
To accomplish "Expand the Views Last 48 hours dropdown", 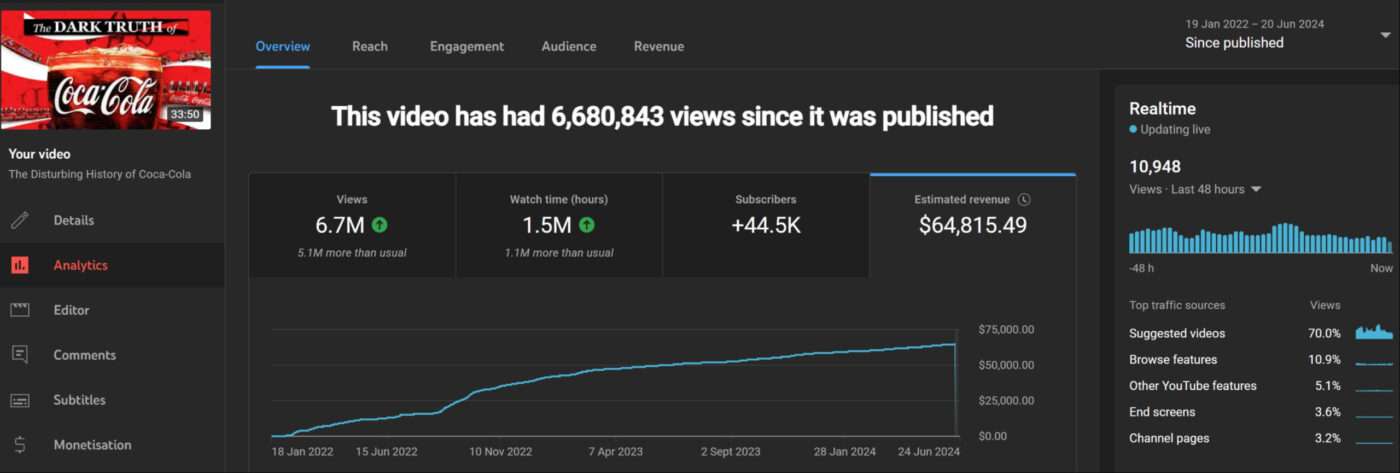I will (x=1256, y=189).
